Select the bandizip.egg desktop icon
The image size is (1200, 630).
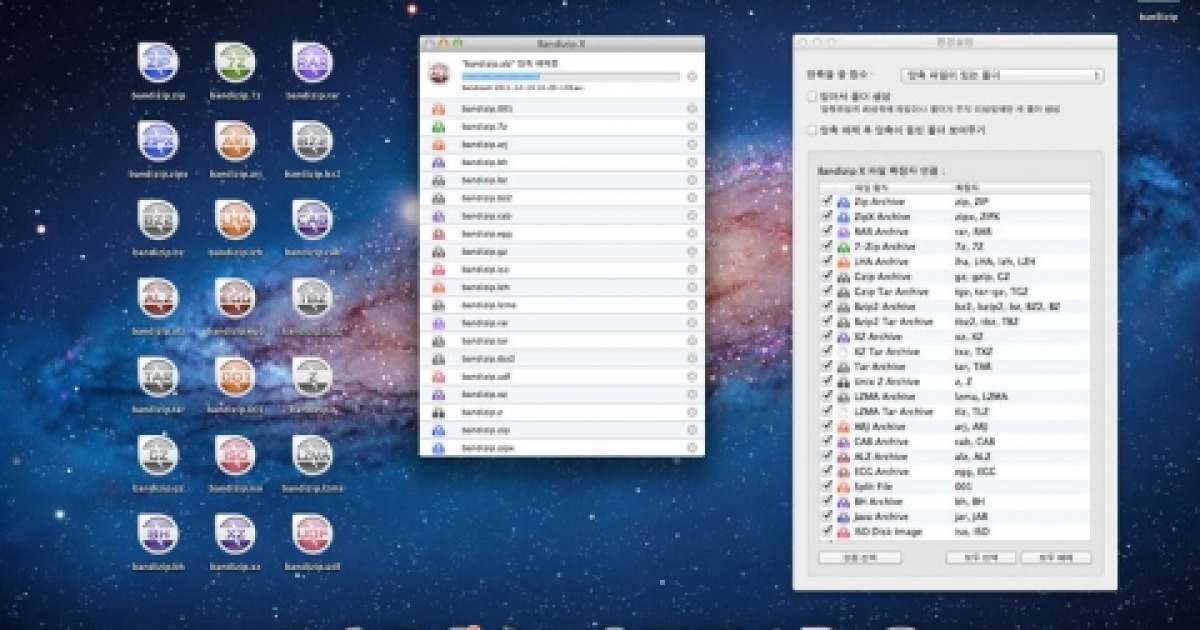point(235,299)
